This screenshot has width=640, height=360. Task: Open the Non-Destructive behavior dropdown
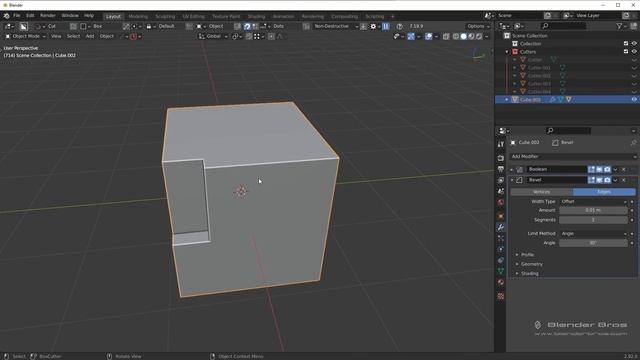click(335, 26)
